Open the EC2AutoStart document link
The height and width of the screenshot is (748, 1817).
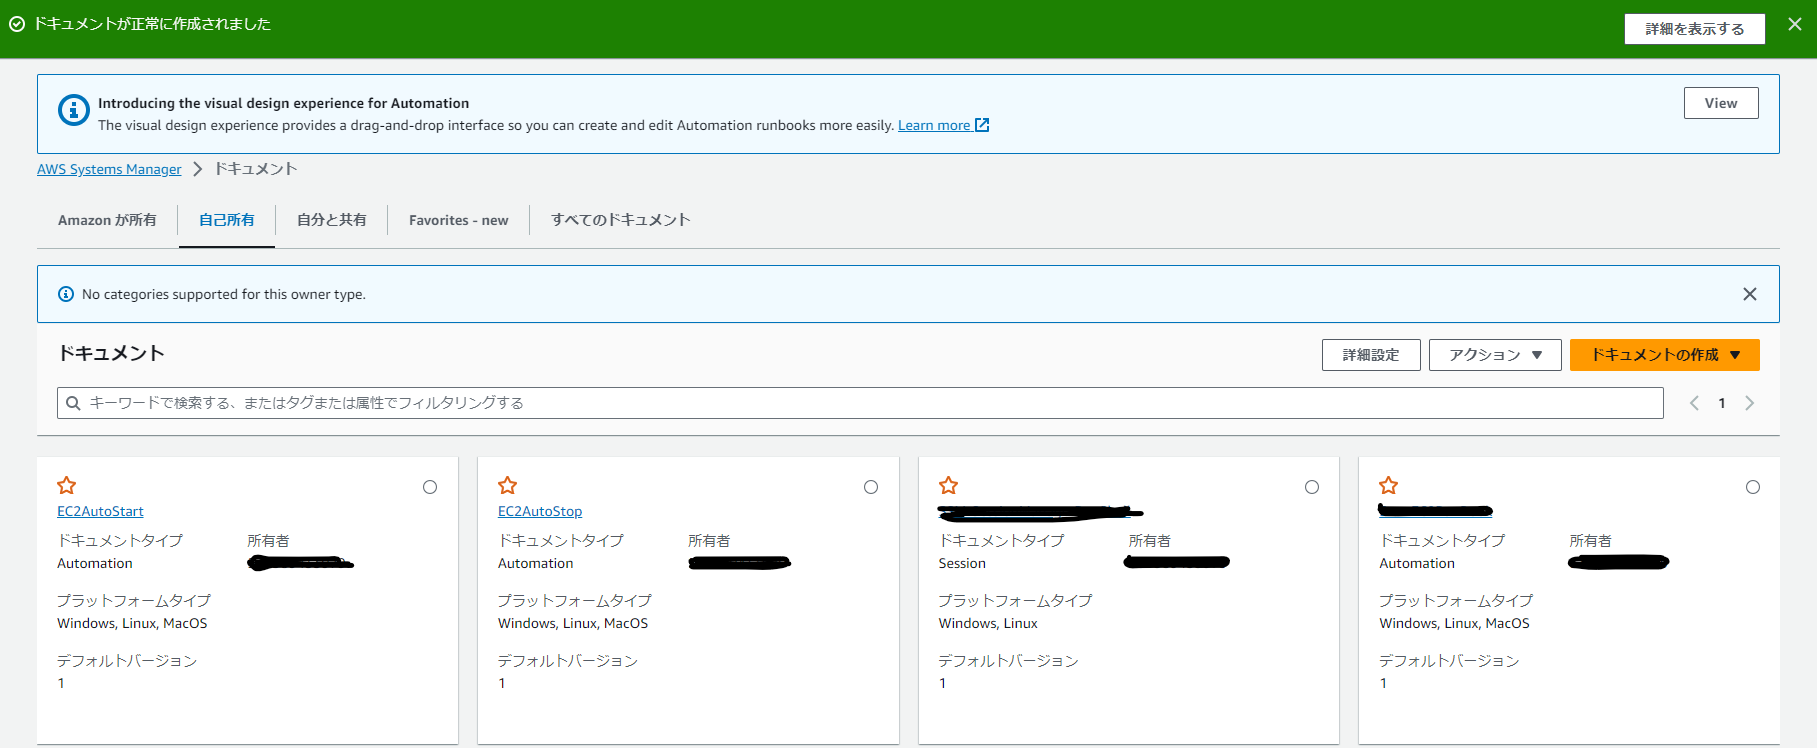pyautogui.click(x=100, y=511)
